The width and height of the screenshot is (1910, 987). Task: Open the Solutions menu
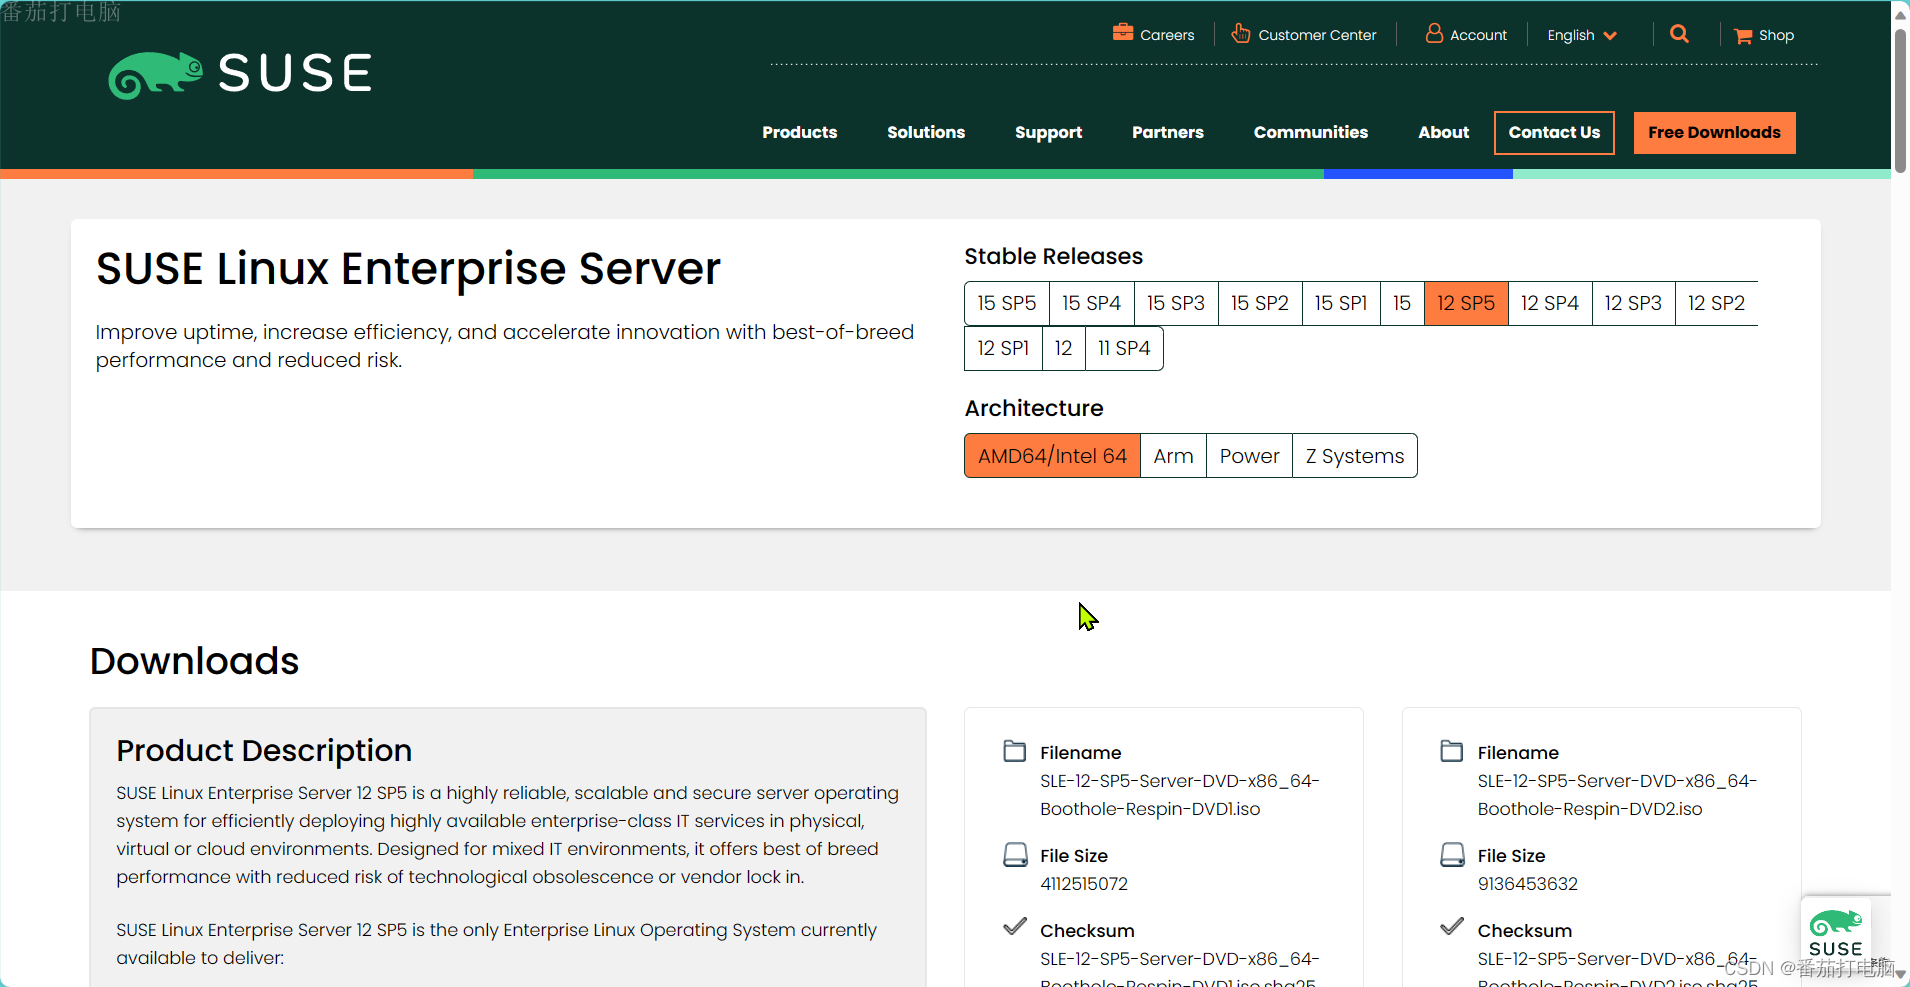(x=925, y=132)
